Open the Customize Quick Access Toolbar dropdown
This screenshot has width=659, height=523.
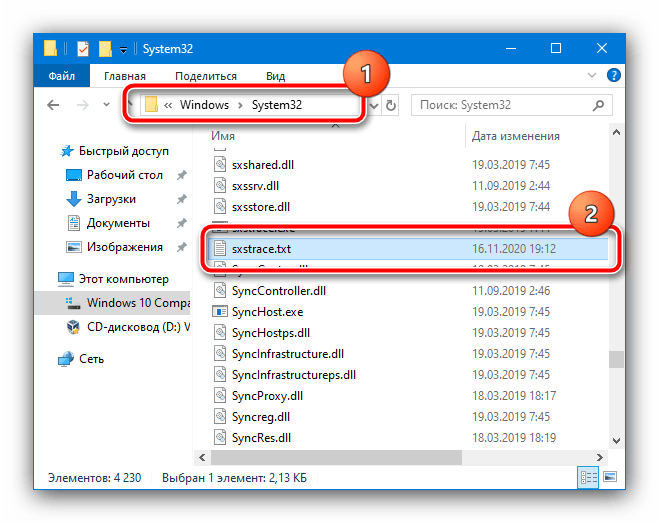[x=124, y=50]
